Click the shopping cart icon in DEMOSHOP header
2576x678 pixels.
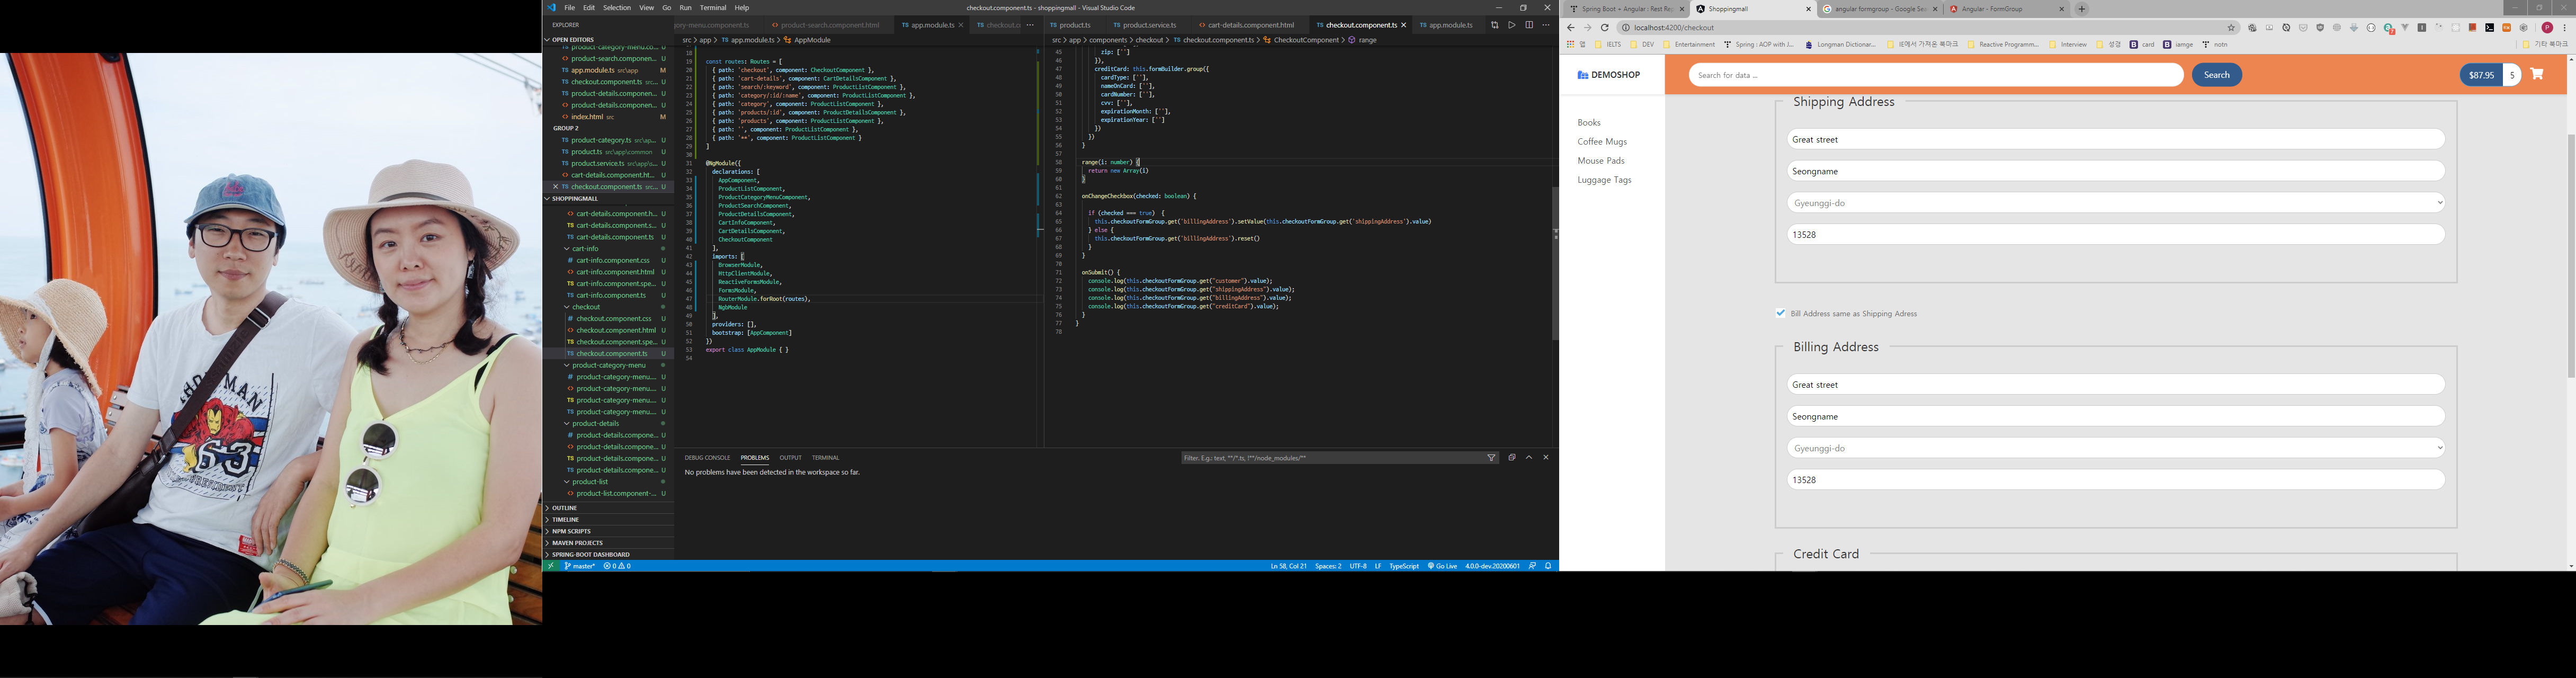(x=2536, y=74)
